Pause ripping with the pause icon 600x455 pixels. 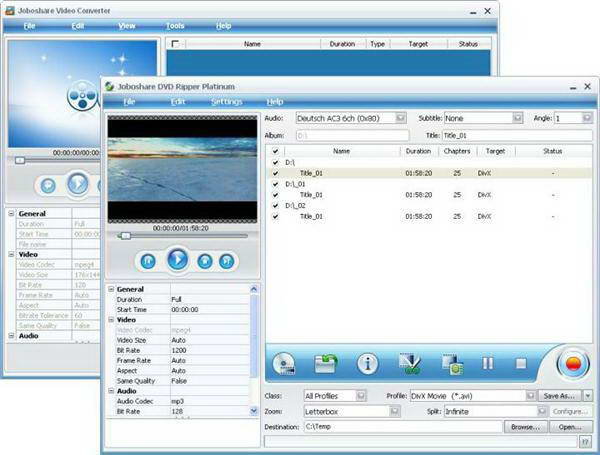489,363
